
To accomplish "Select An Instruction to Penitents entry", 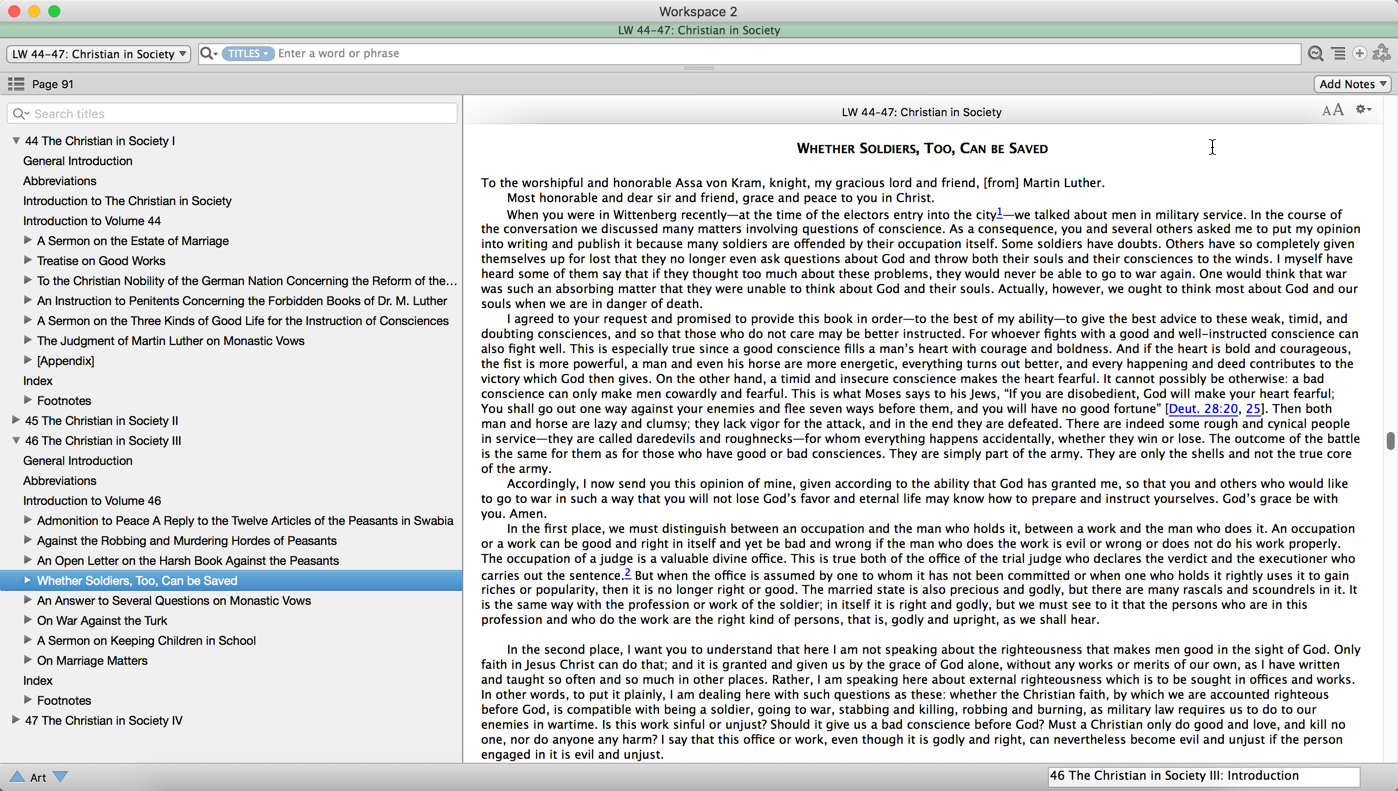I will coord(242,301).
